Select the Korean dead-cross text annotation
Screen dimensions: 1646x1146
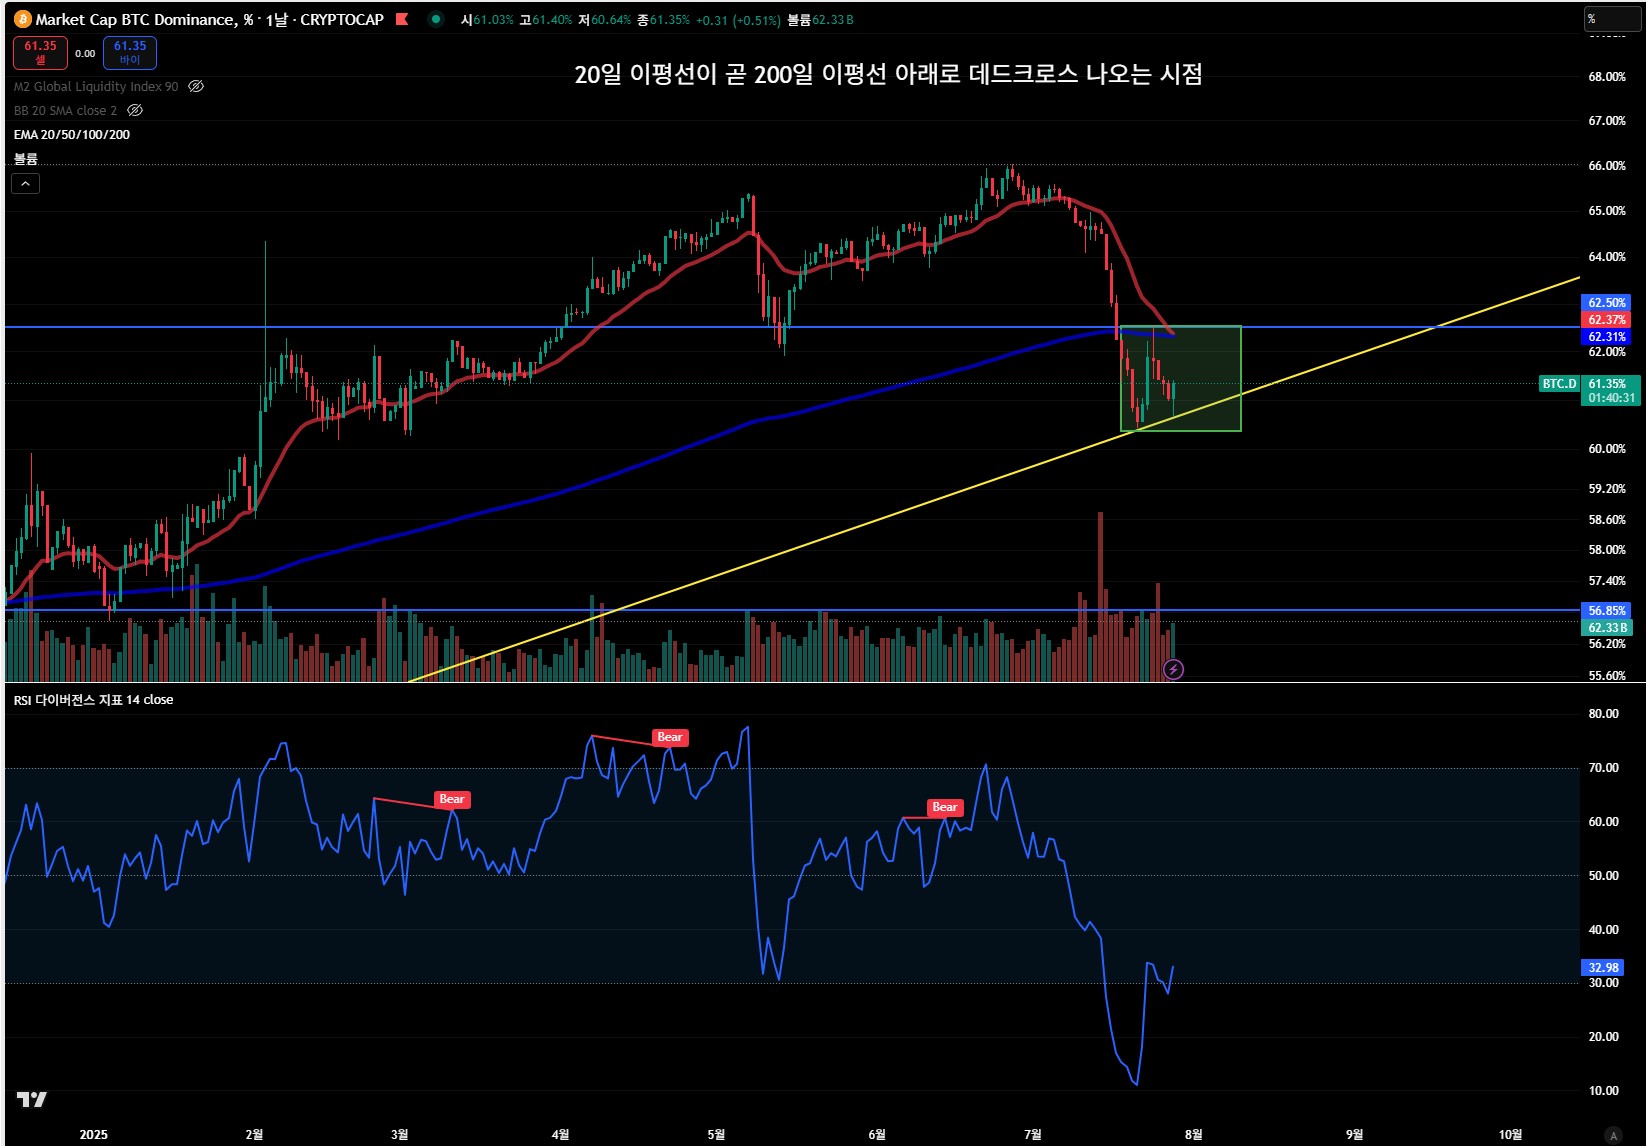[888, 74]
